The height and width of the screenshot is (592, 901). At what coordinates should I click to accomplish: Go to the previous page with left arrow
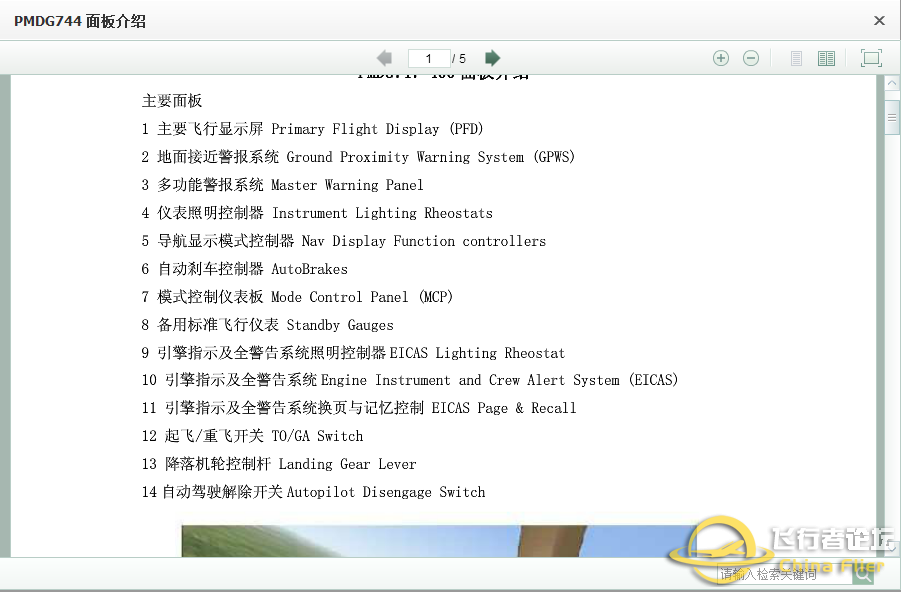pos(384,58)
